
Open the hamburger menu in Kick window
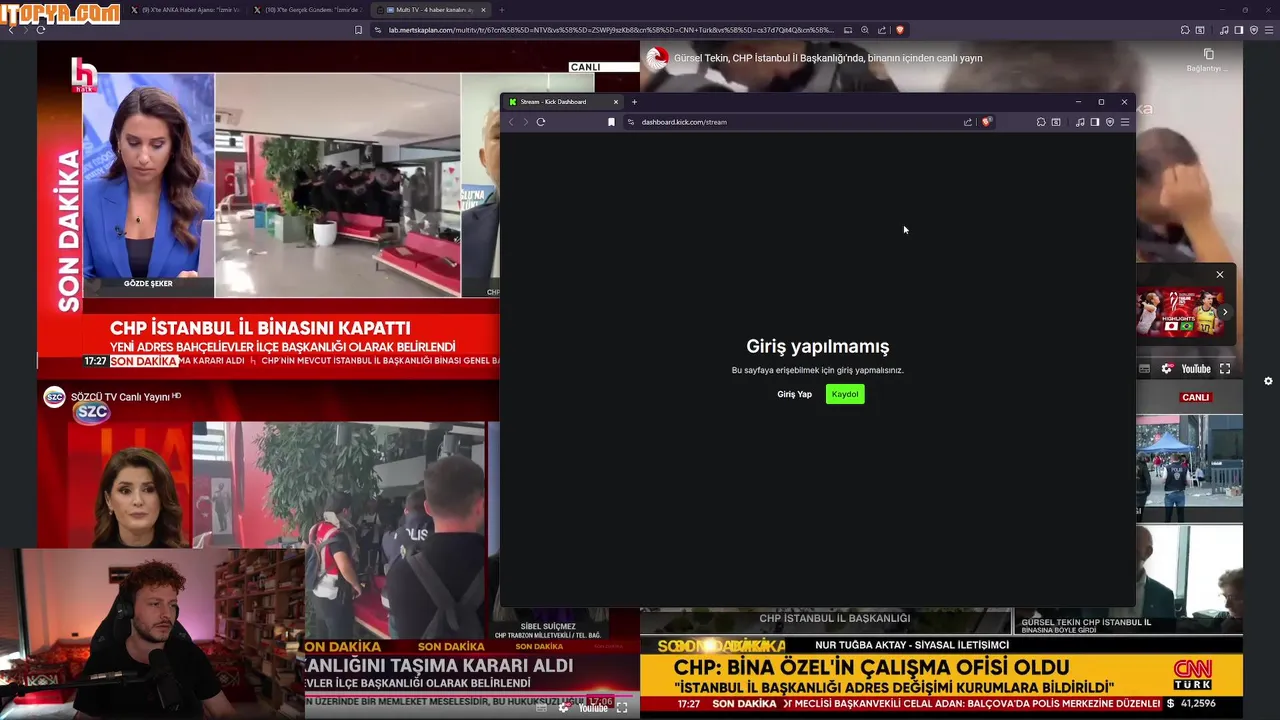1125,122
